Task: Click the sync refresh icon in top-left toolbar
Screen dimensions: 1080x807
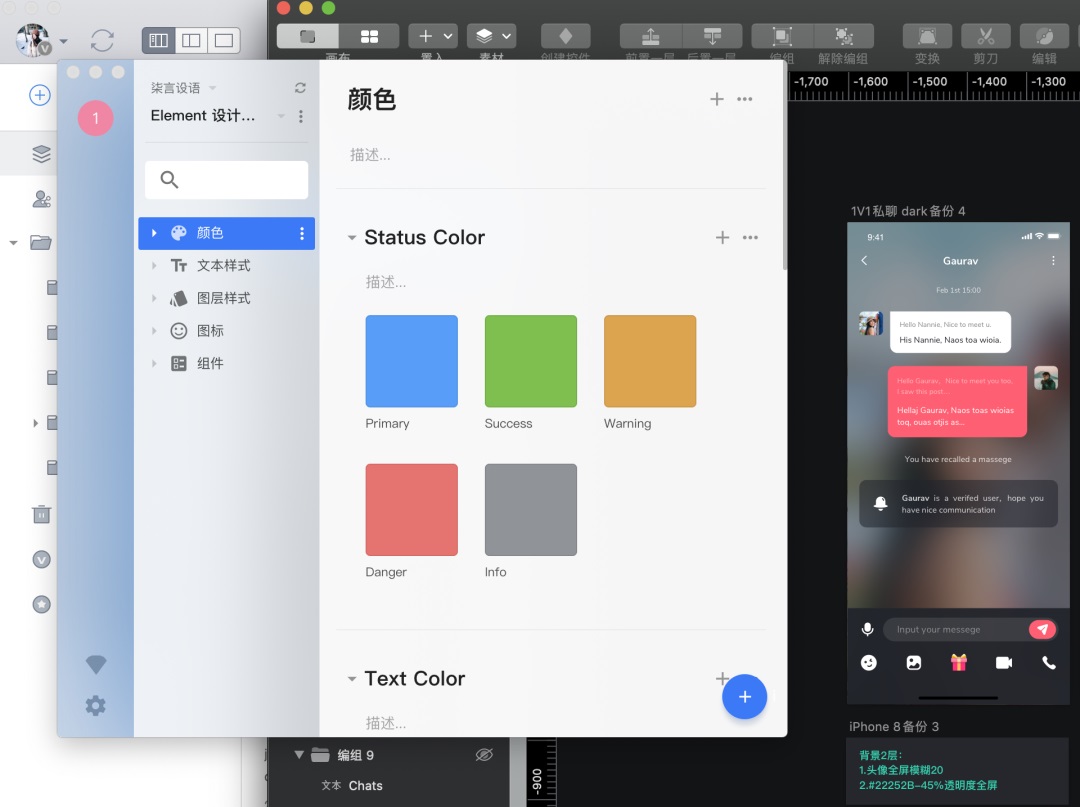Action: [x=102, y=41]
